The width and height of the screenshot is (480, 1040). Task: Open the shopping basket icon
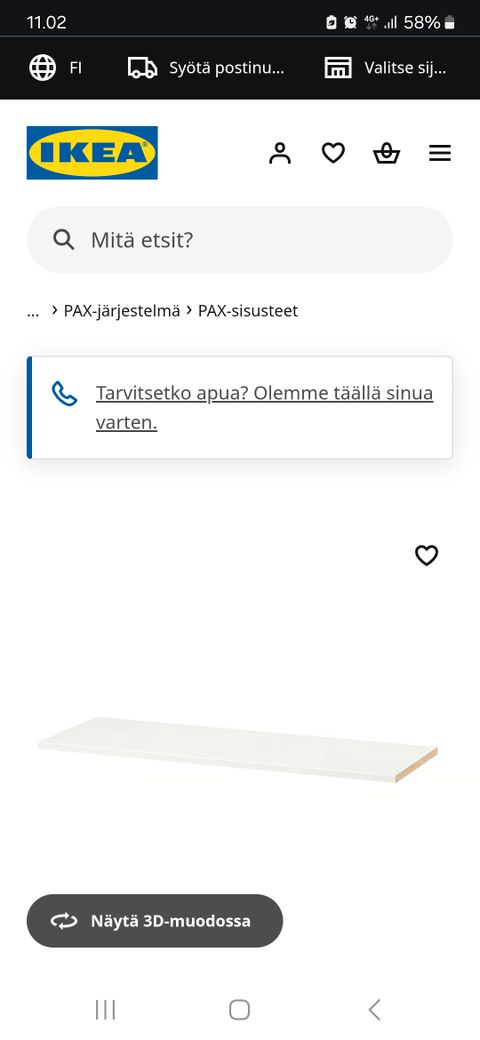click(387, 153)
